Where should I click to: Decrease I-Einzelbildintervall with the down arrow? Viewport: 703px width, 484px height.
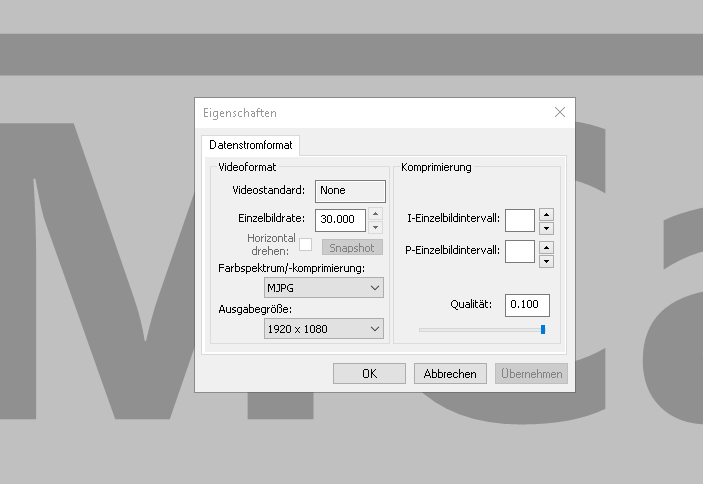(x=546, y=228)
